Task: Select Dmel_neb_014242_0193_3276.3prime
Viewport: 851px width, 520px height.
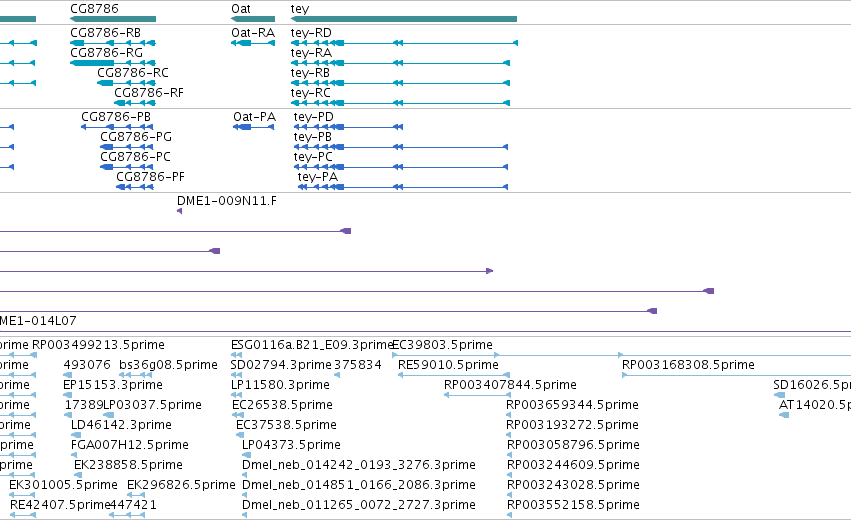Action: click(359, 465)
